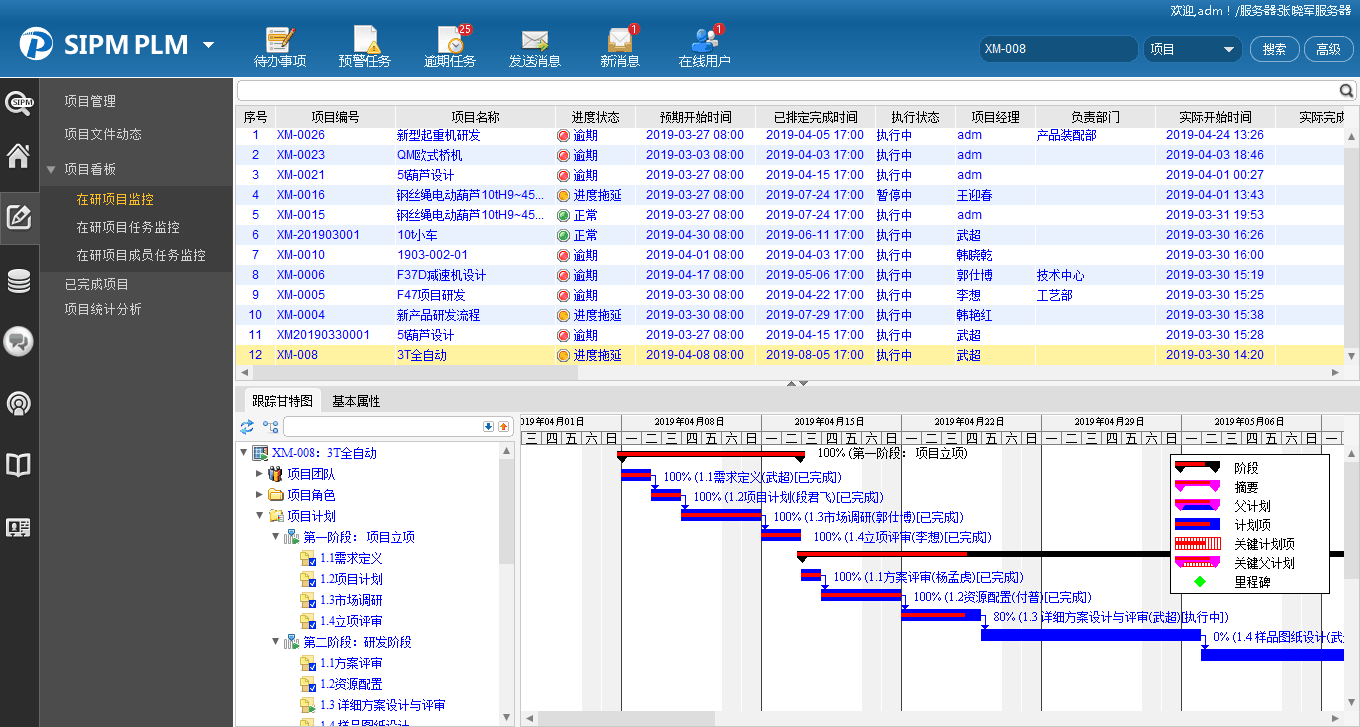Click the home icon in left sidebar
The width and height of the screenshot is (1360, 727).
(x=19, y=157)
